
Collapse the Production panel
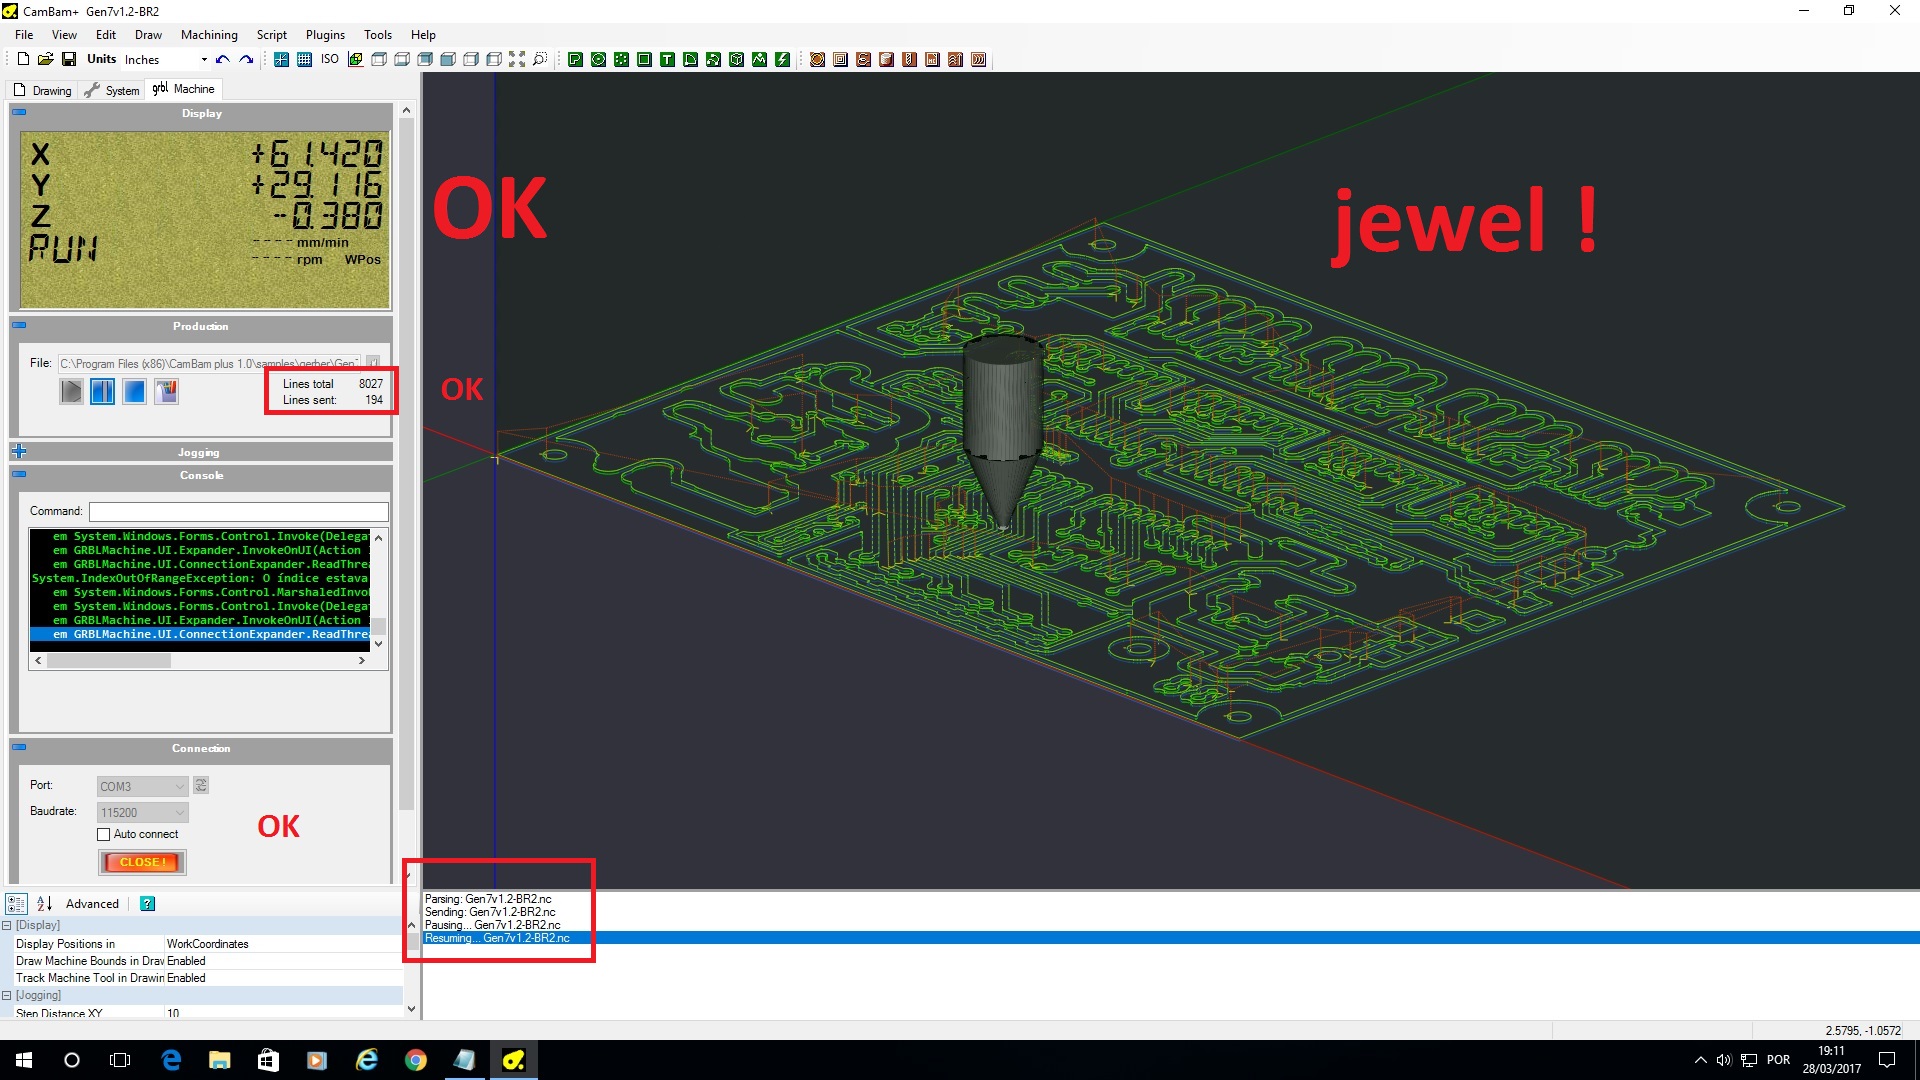click(x=19, y=325)
